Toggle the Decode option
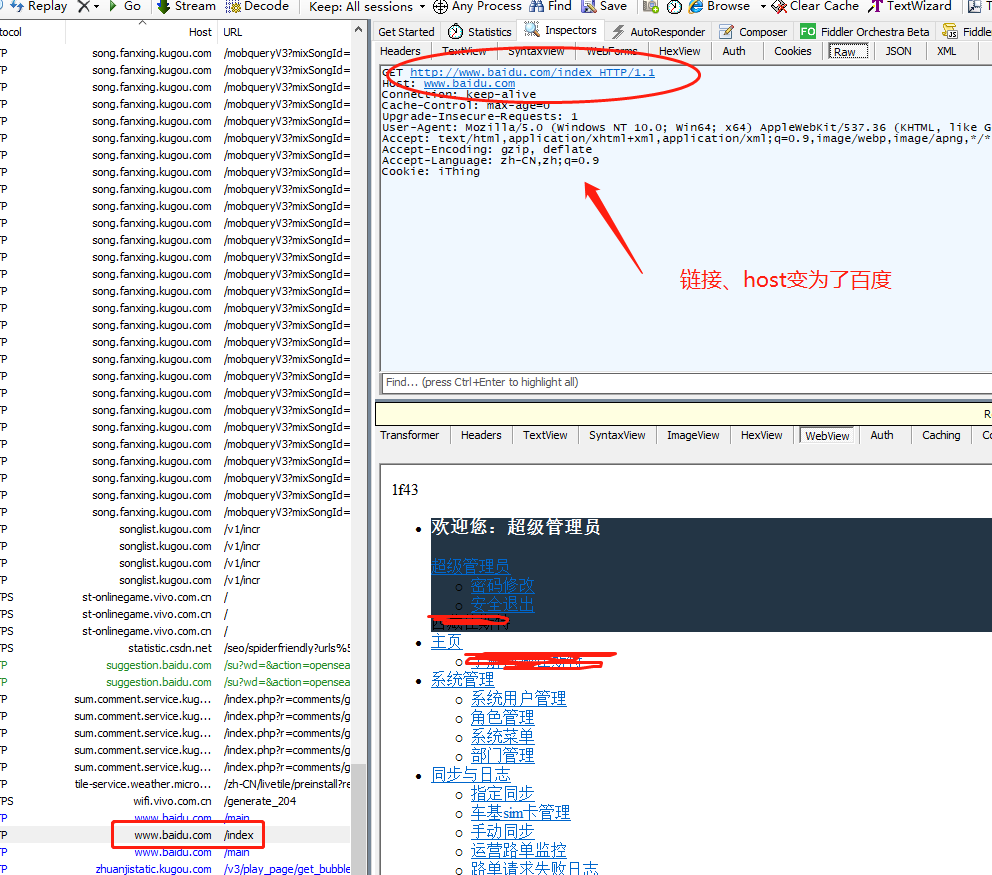Image resolution: width=992 pixels, height=875 pixels. click(257, 7)
